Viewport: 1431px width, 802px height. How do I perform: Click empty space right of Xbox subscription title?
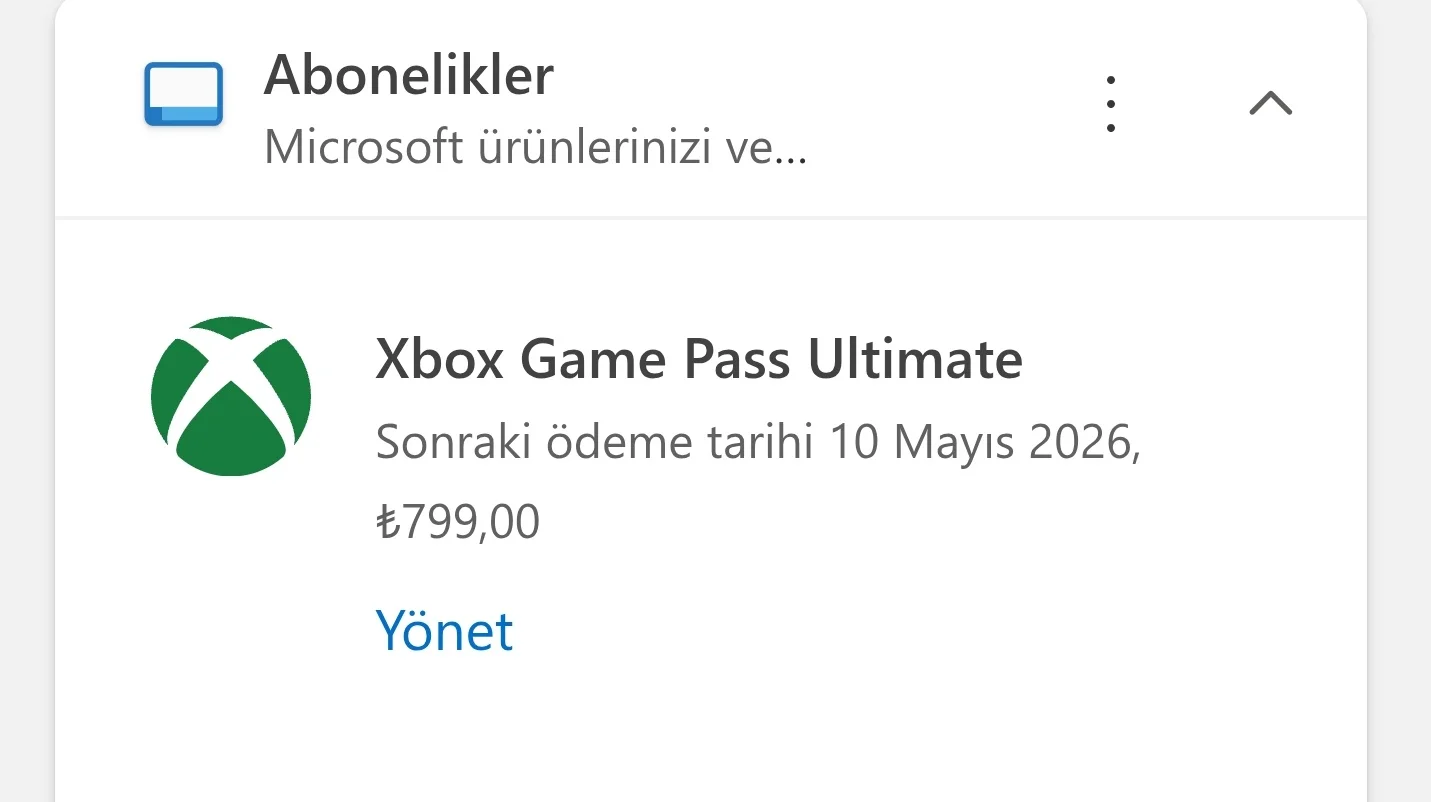tap(1180, 359)
